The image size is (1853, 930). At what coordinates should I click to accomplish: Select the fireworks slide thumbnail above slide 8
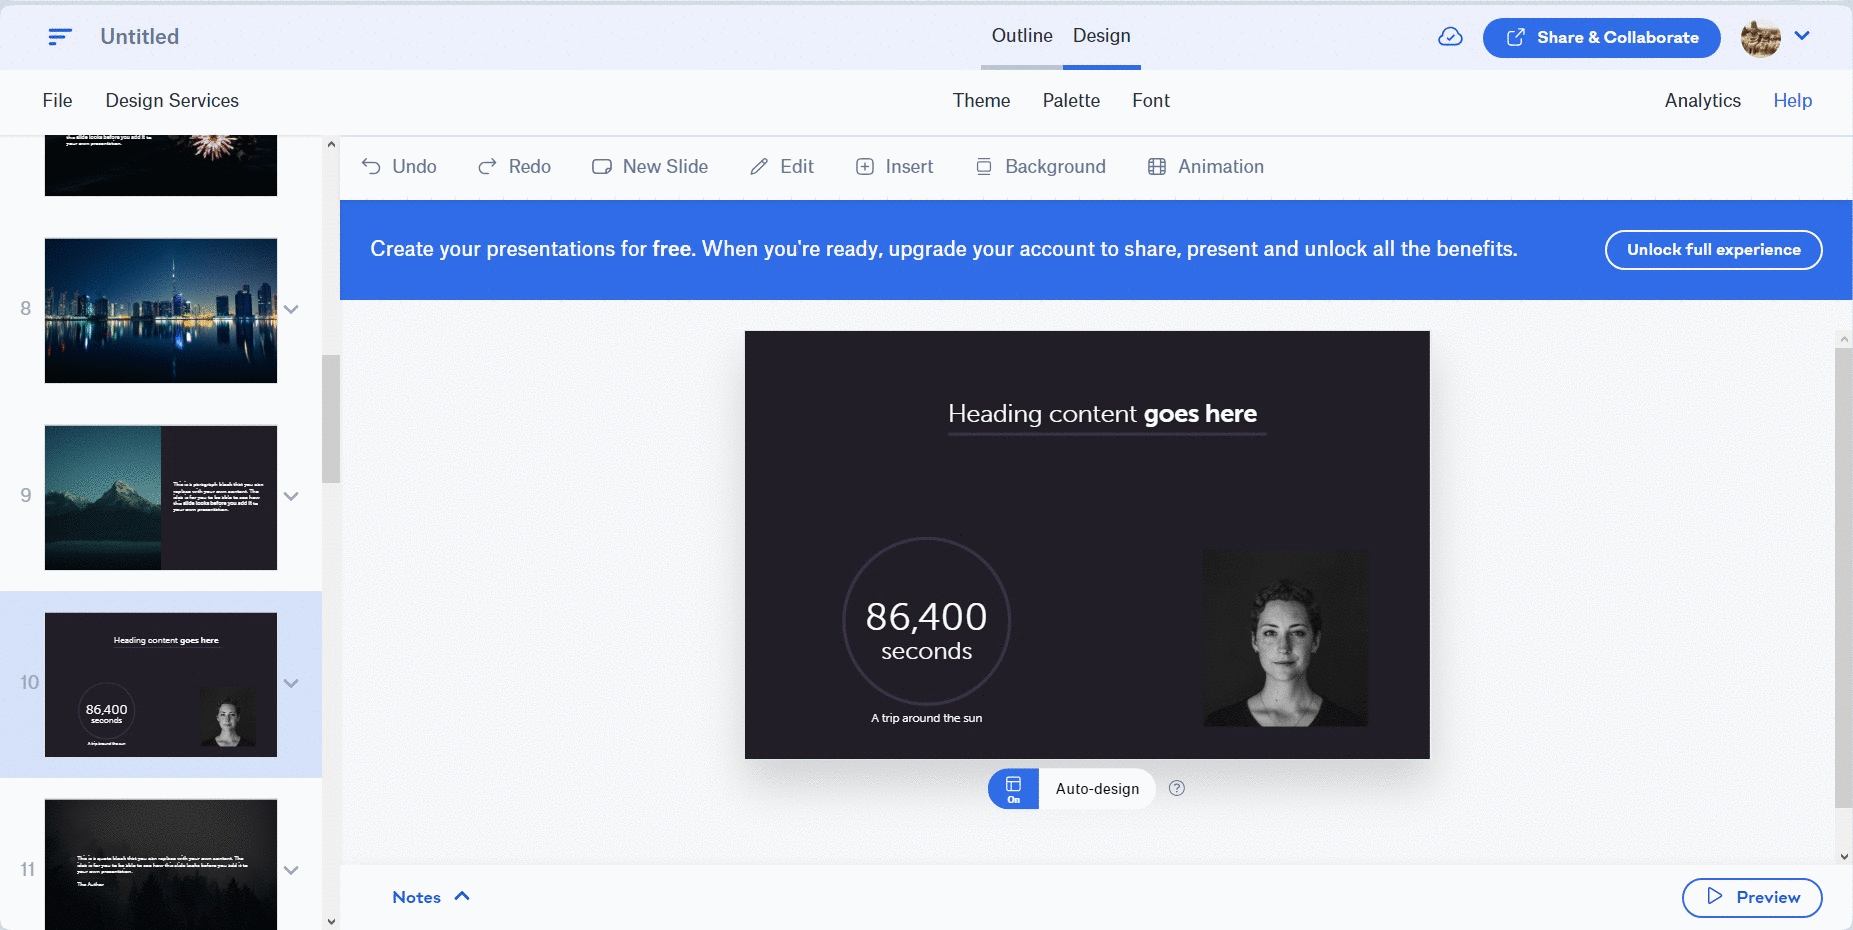[161, 165]
